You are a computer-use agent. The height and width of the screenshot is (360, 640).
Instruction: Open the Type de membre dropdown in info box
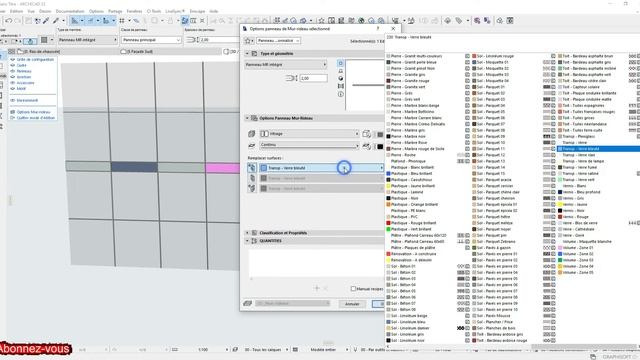pos(87,40)
